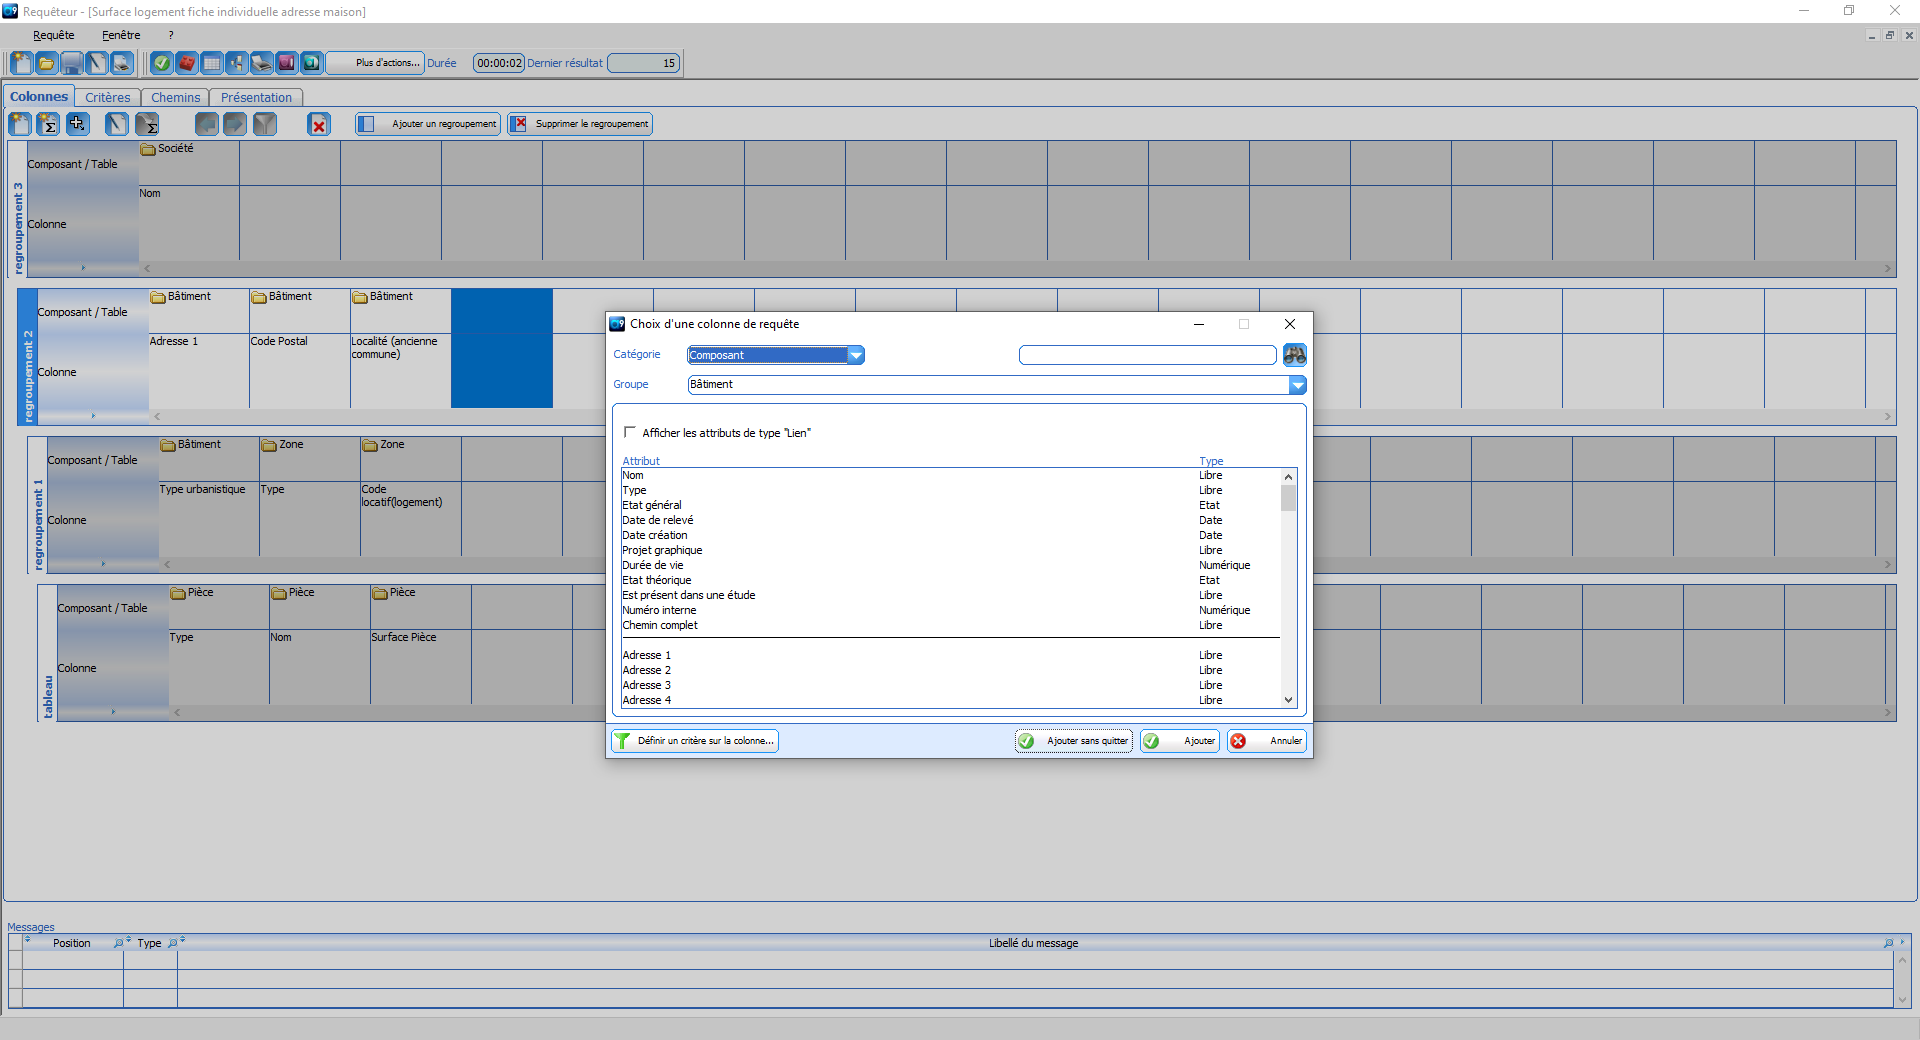This screenshot has height=1040, width=1920.
Task: Click the attribute list's scroll down arrow
Action: [1288, 700]
